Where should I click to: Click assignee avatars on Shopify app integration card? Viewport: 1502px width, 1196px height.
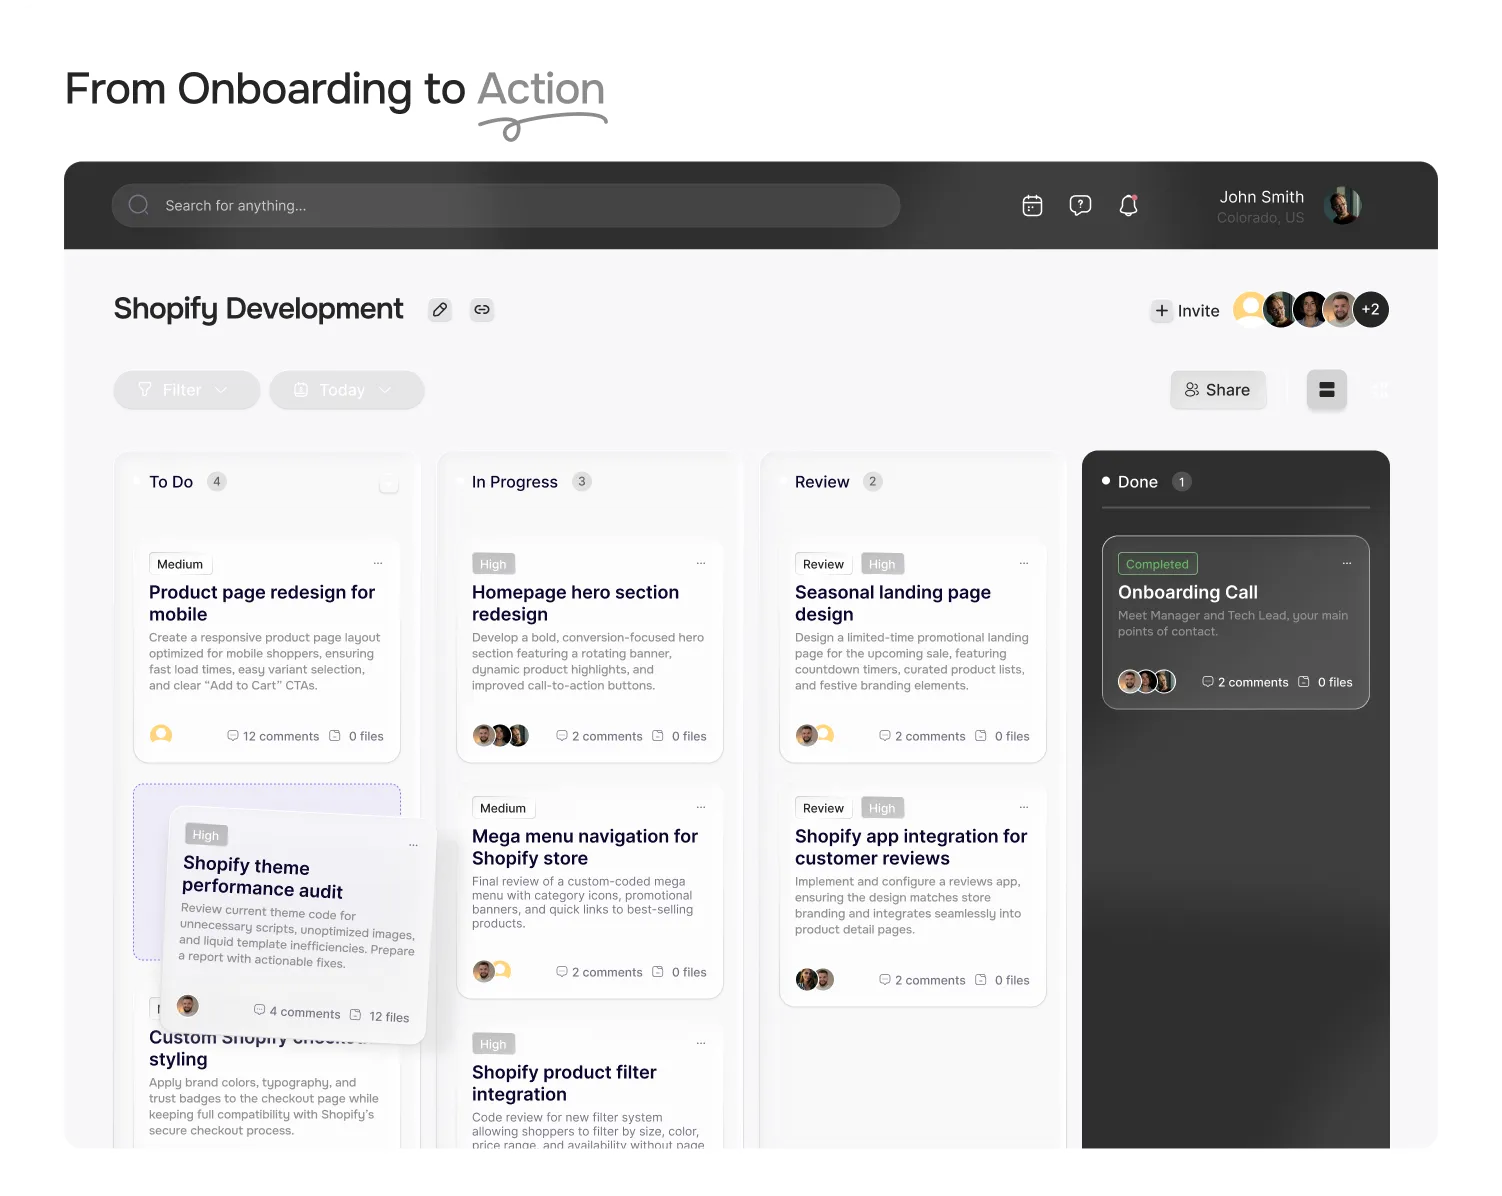815,980
